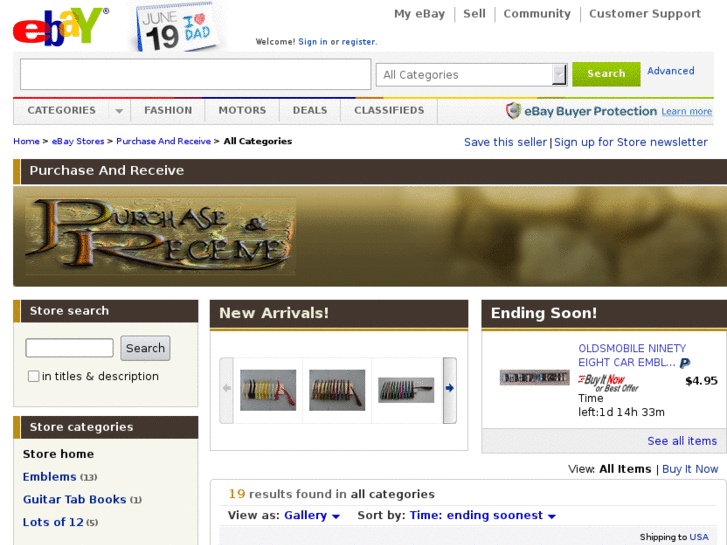Tick the 'in titles & description' checkbox
The height and width of the screenshot is (545, 727).
pos(33,376)
